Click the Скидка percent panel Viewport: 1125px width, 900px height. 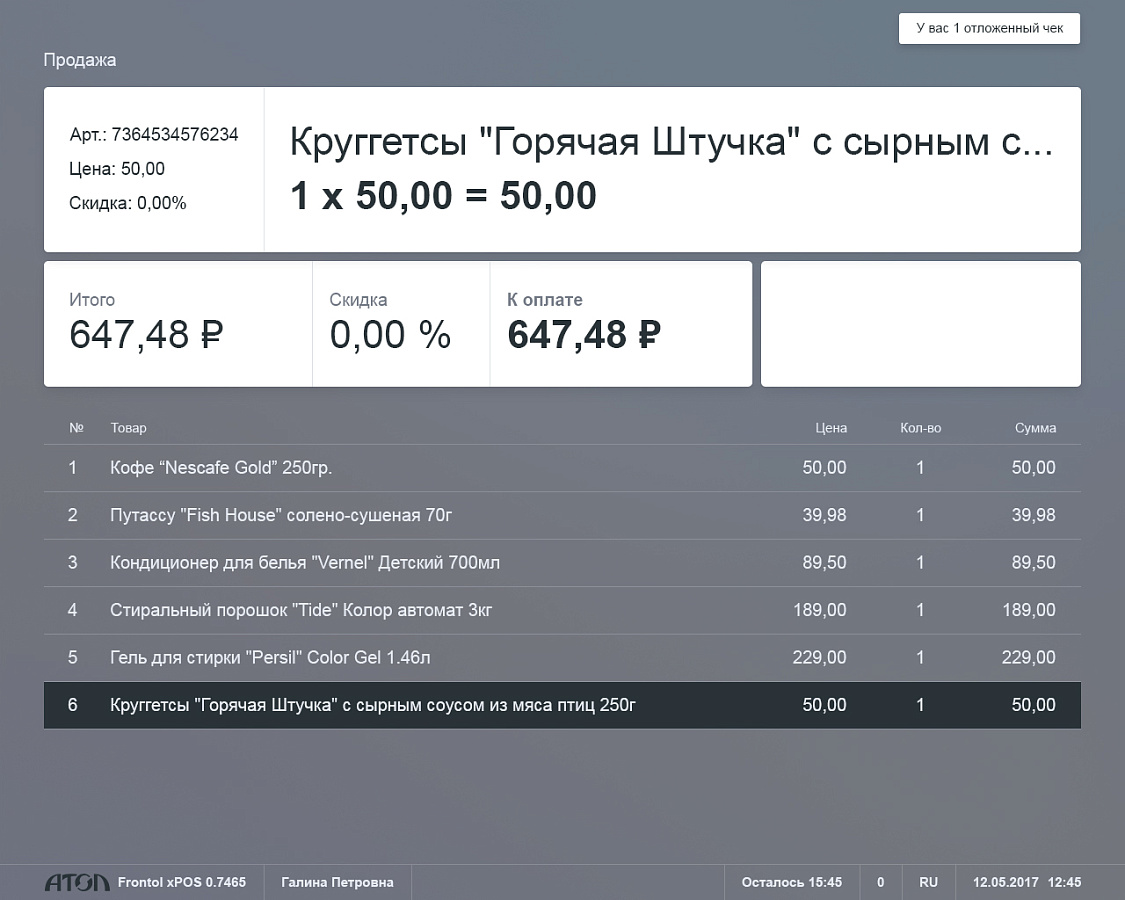pyautogui.click(x=400, y=324)
